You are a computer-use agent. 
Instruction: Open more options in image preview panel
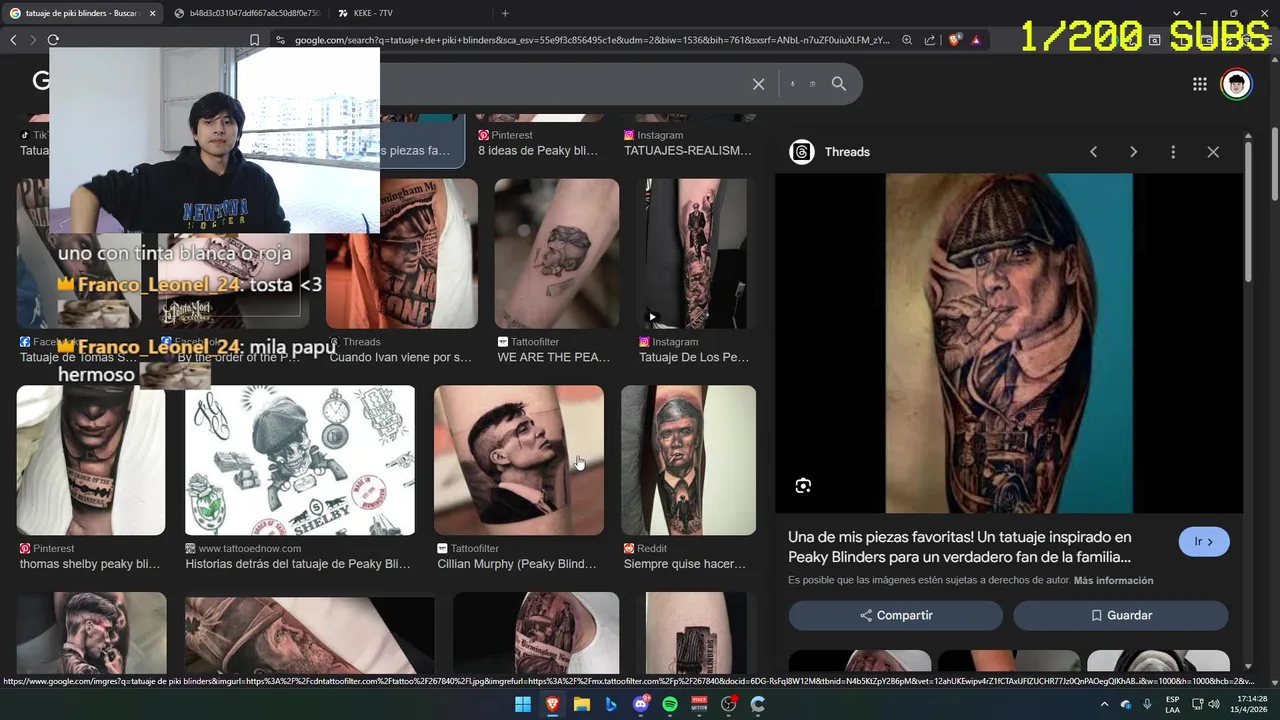pyautogui.click(x=1173, y=152)
